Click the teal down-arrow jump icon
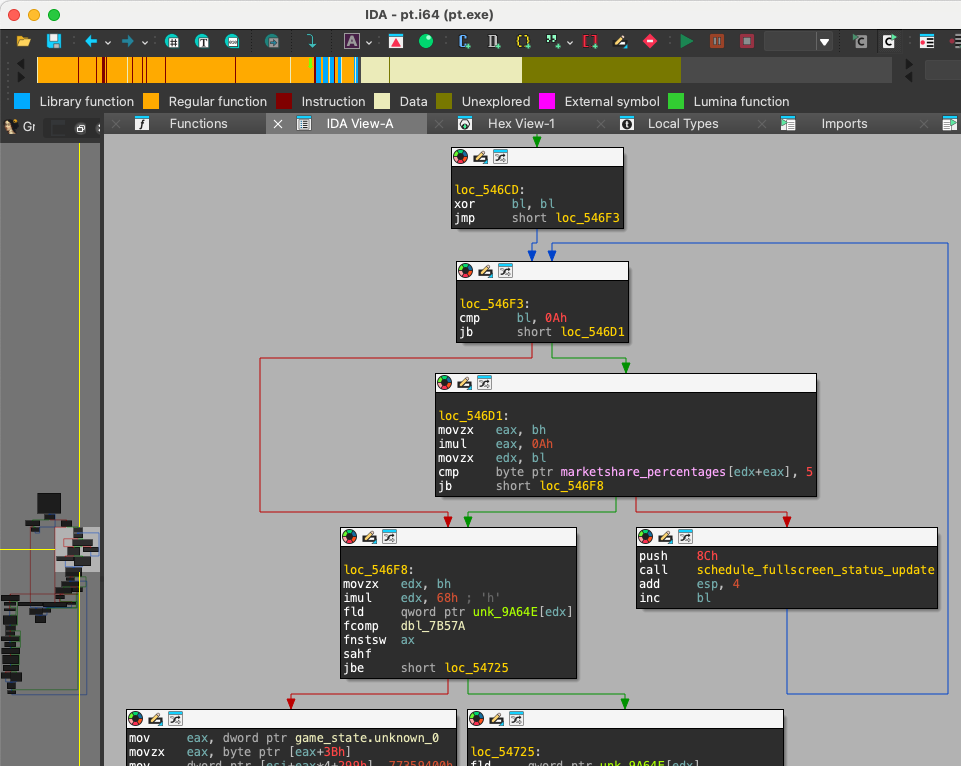 tap(311, 41)
